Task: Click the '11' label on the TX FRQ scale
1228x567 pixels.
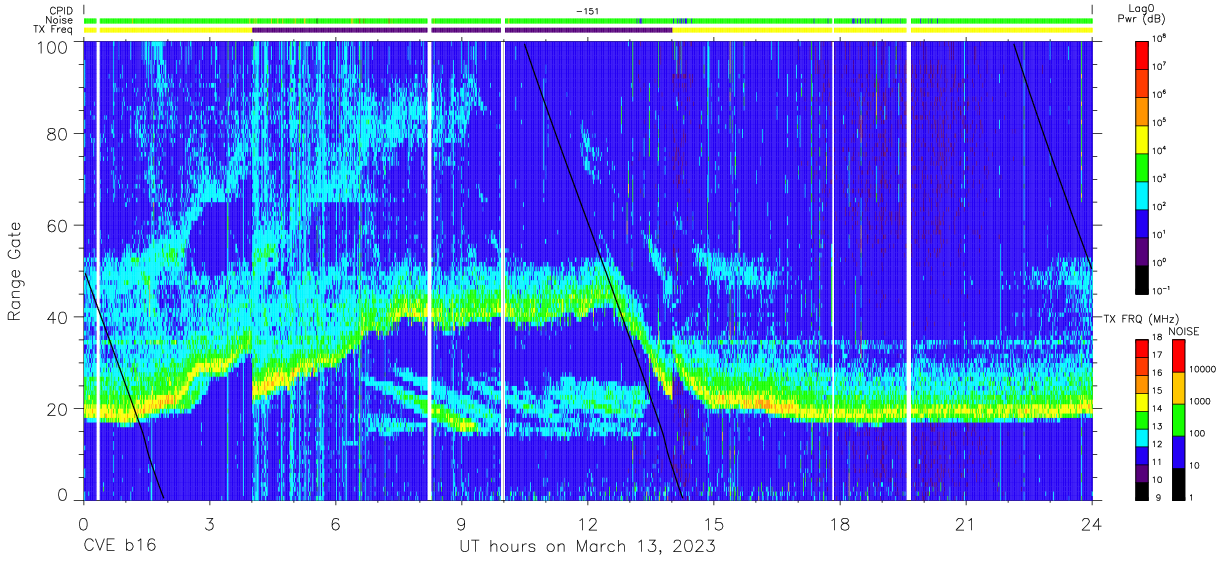Action: (x=1159, y=461)
